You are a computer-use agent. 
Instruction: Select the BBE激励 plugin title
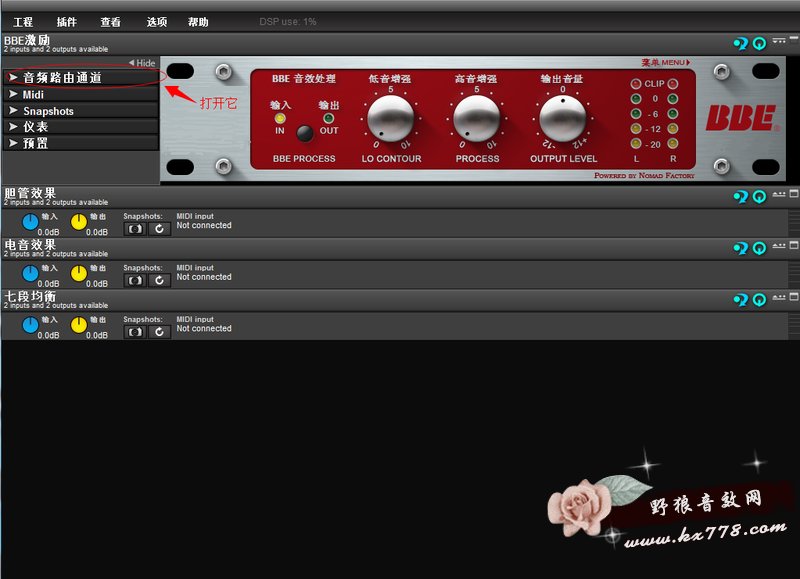pos(27,40)
